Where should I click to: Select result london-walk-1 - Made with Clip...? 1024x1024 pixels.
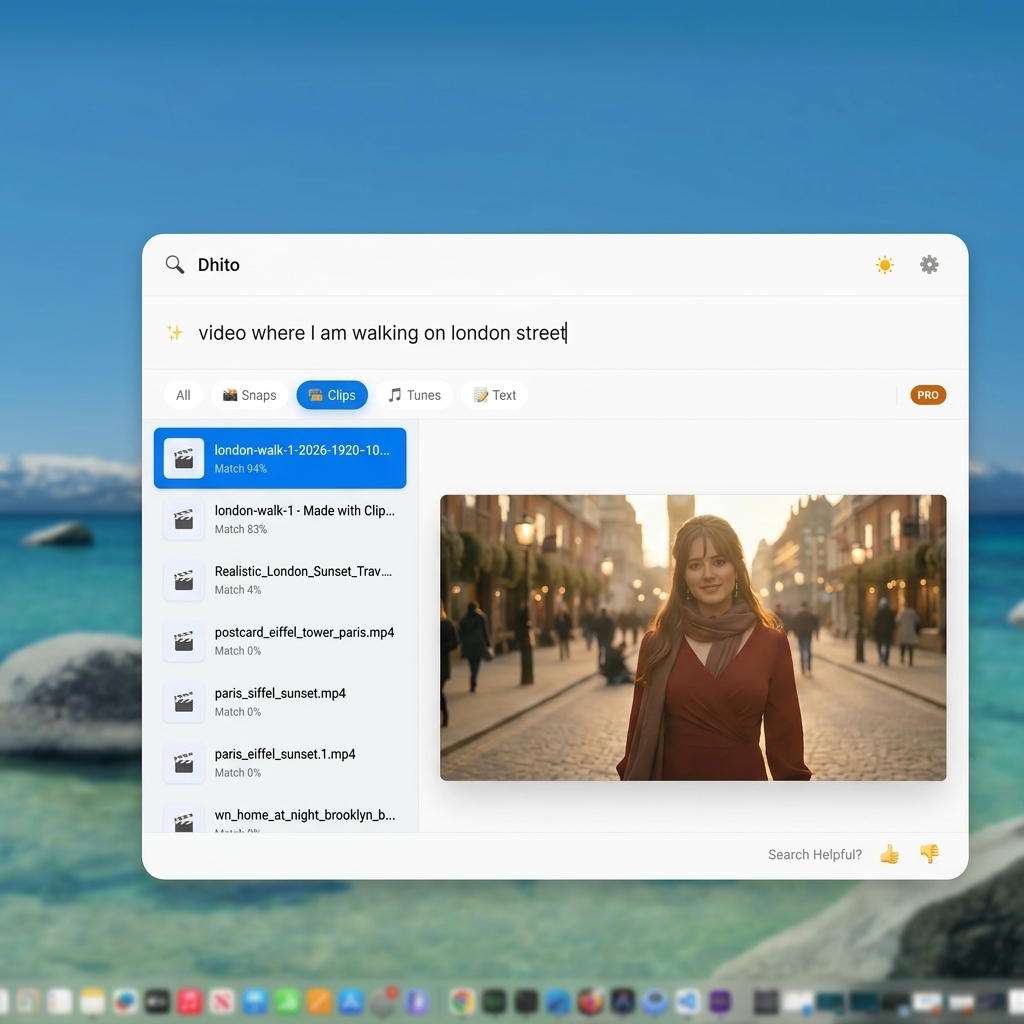[x=280, y=519]
